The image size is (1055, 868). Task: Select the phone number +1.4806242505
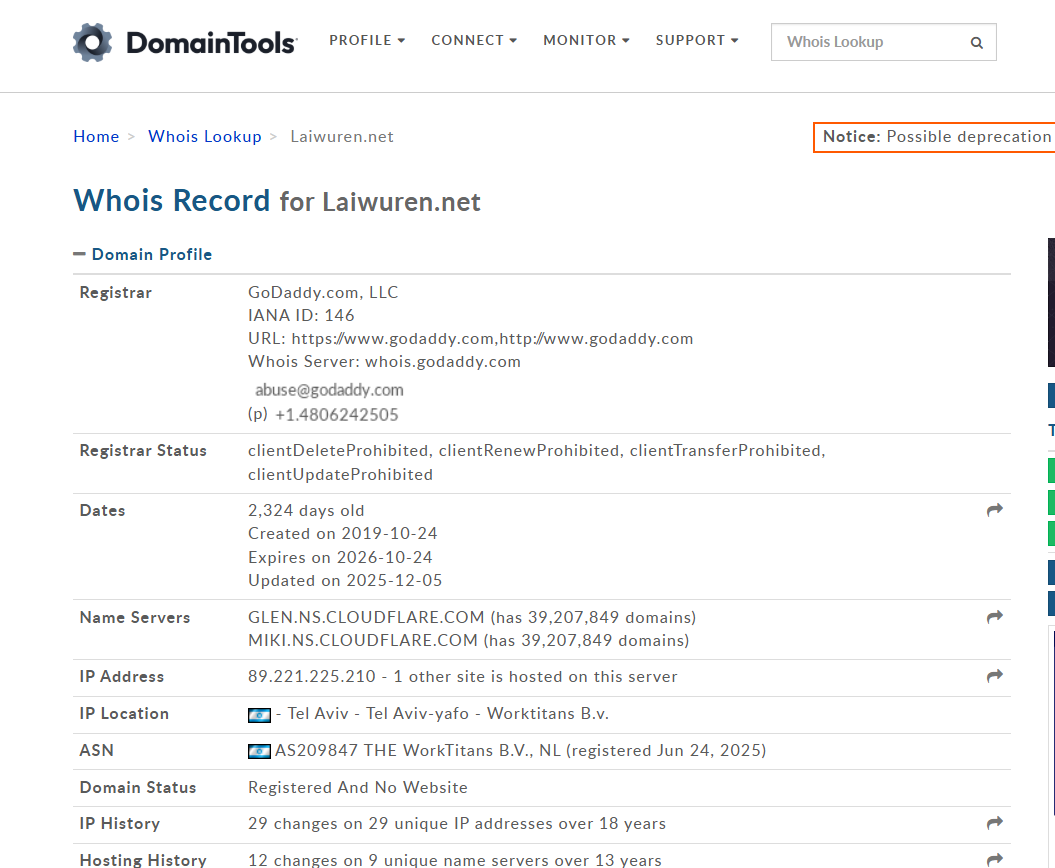336,414
